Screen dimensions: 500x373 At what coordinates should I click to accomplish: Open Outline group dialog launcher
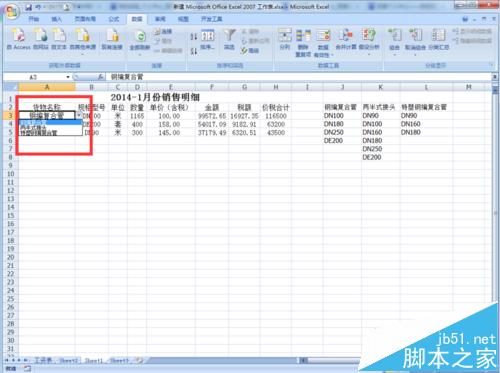point(492,65)
